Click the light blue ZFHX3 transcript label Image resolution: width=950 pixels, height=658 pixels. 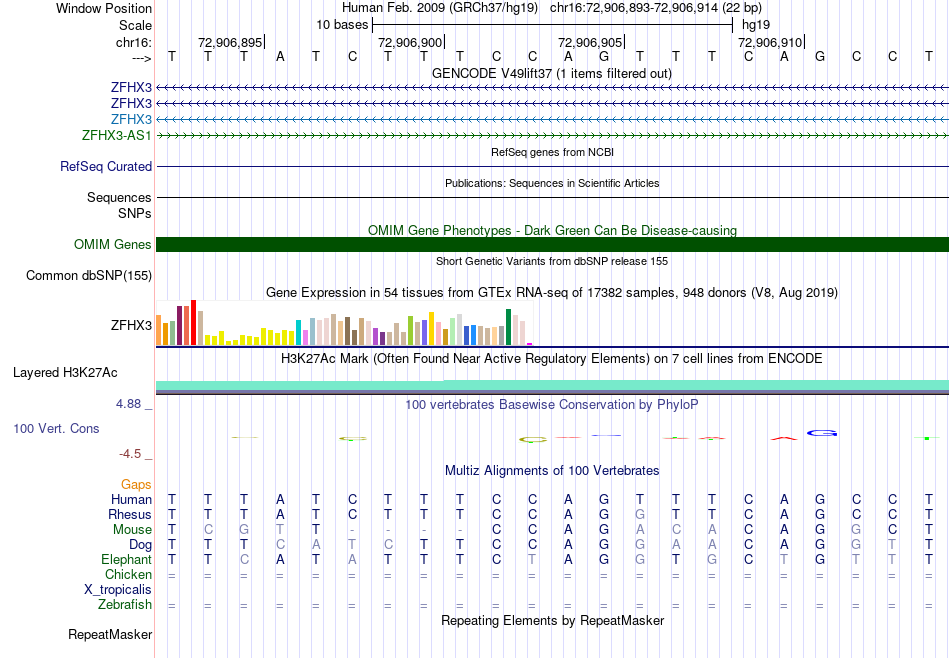coord(131,119)
